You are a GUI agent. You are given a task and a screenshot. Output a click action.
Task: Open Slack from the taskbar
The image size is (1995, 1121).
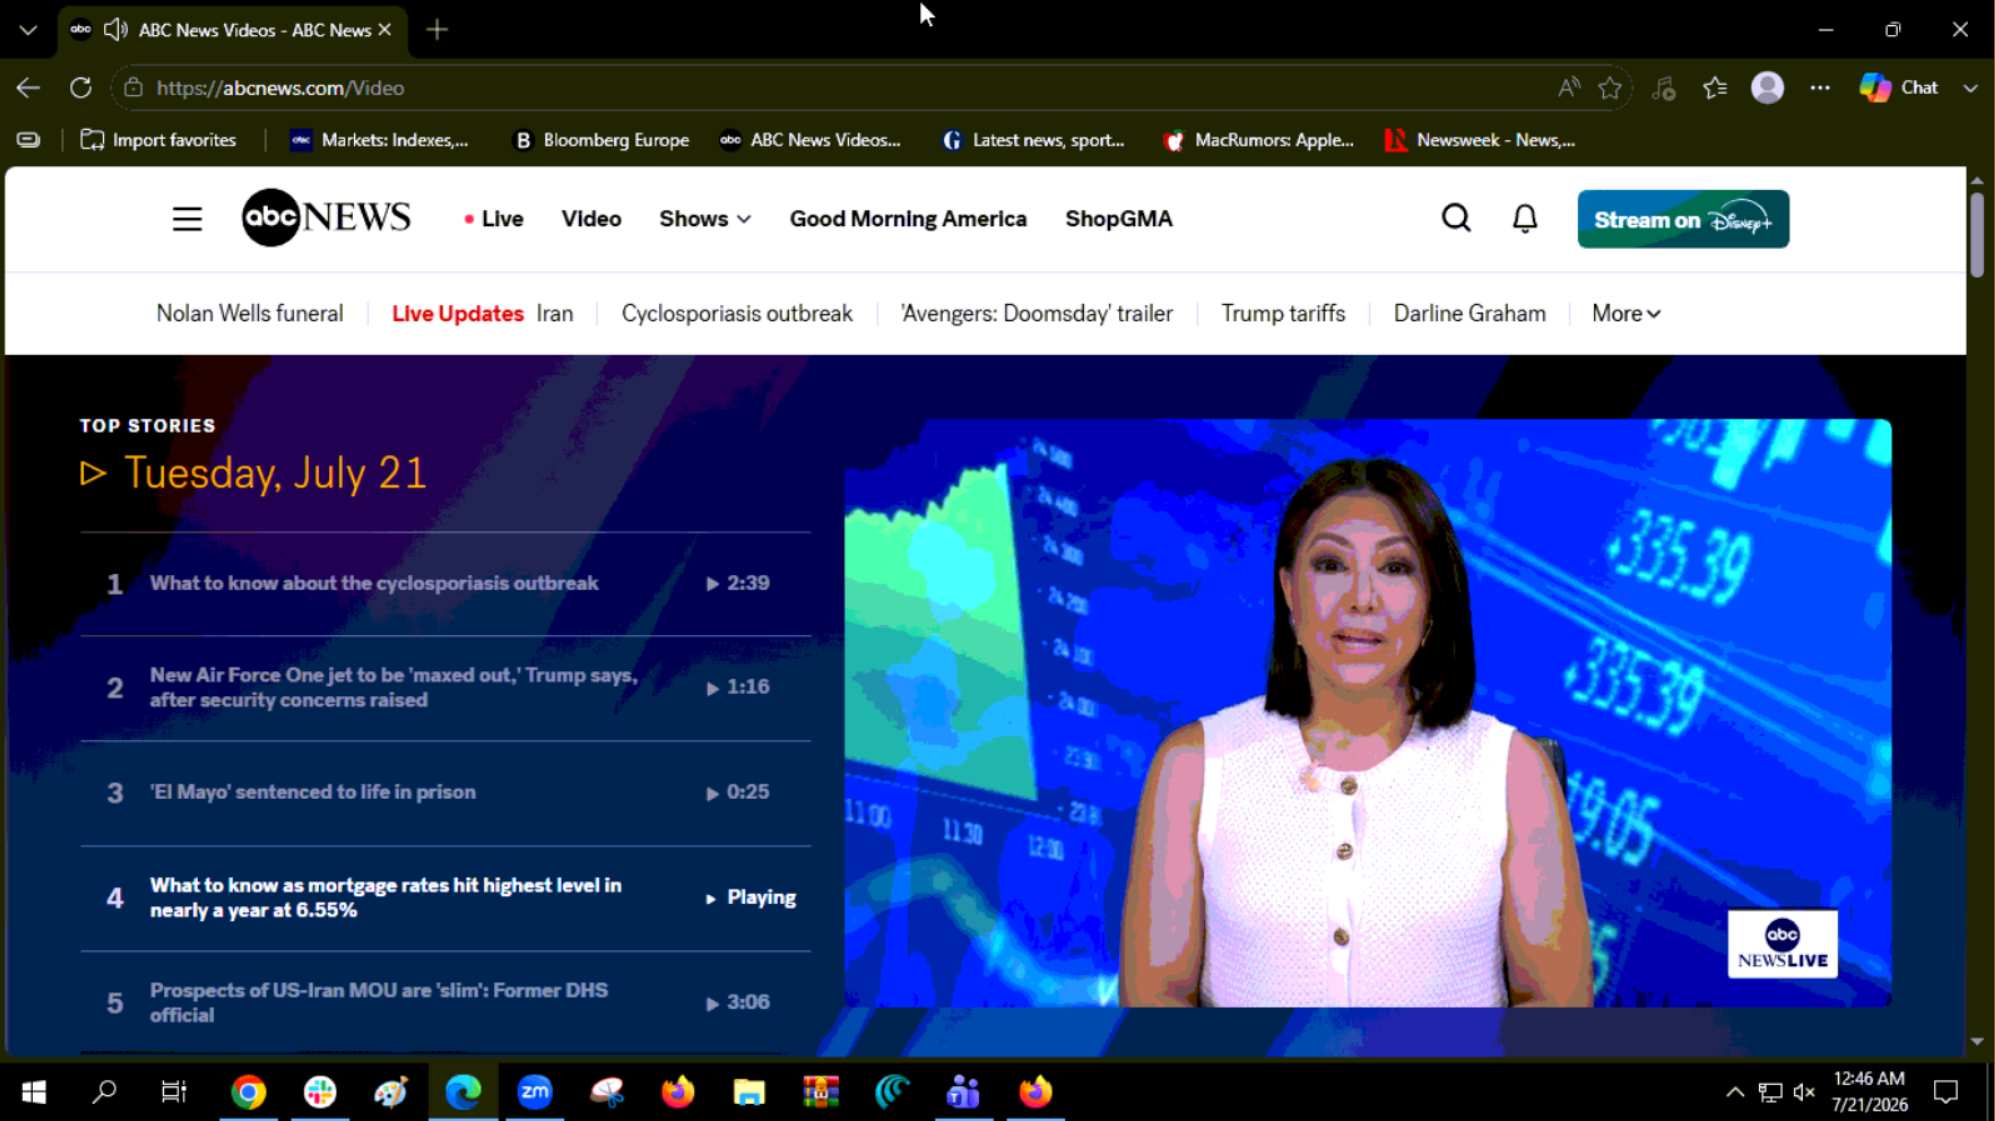320,1092
